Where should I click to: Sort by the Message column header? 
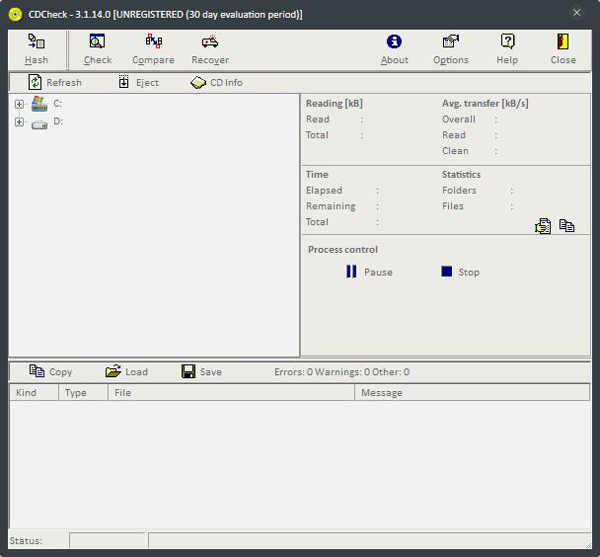pos(472,393)
